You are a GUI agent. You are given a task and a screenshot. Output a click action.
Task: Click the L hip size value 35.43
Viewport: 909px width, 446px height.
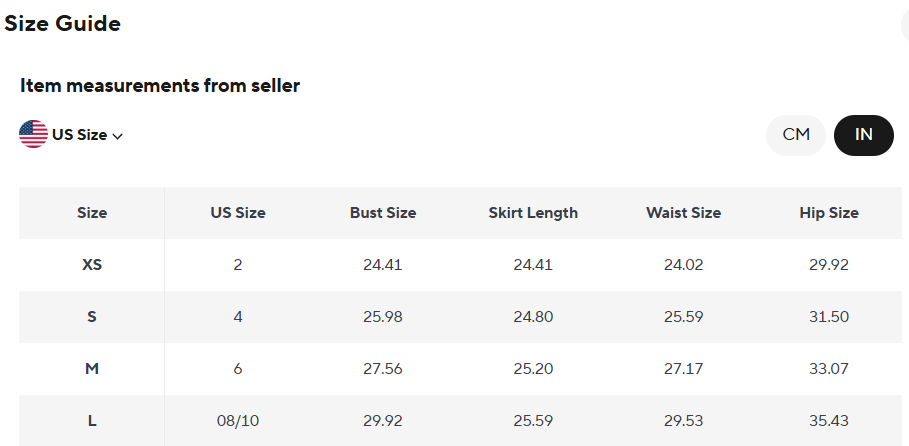click(x=829, y=421)
